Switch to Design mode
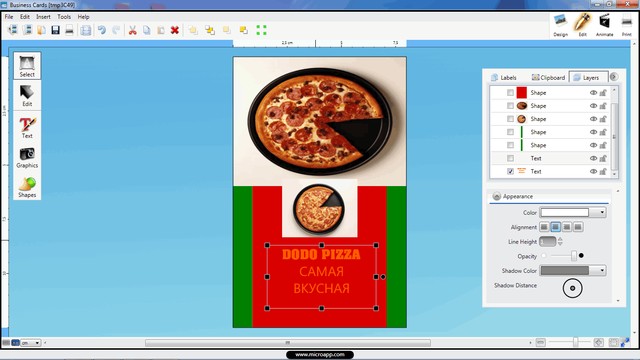 (560, 25)
